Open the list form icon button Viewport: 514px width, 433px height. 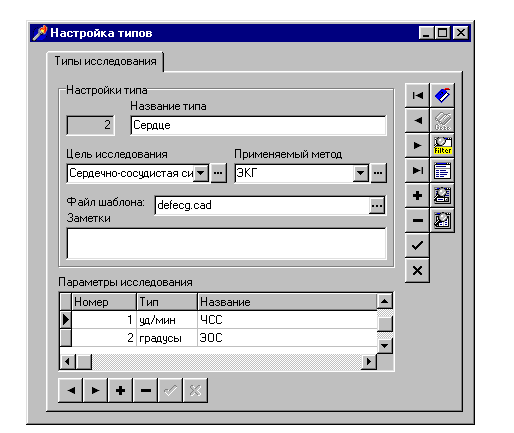[442, 170]
